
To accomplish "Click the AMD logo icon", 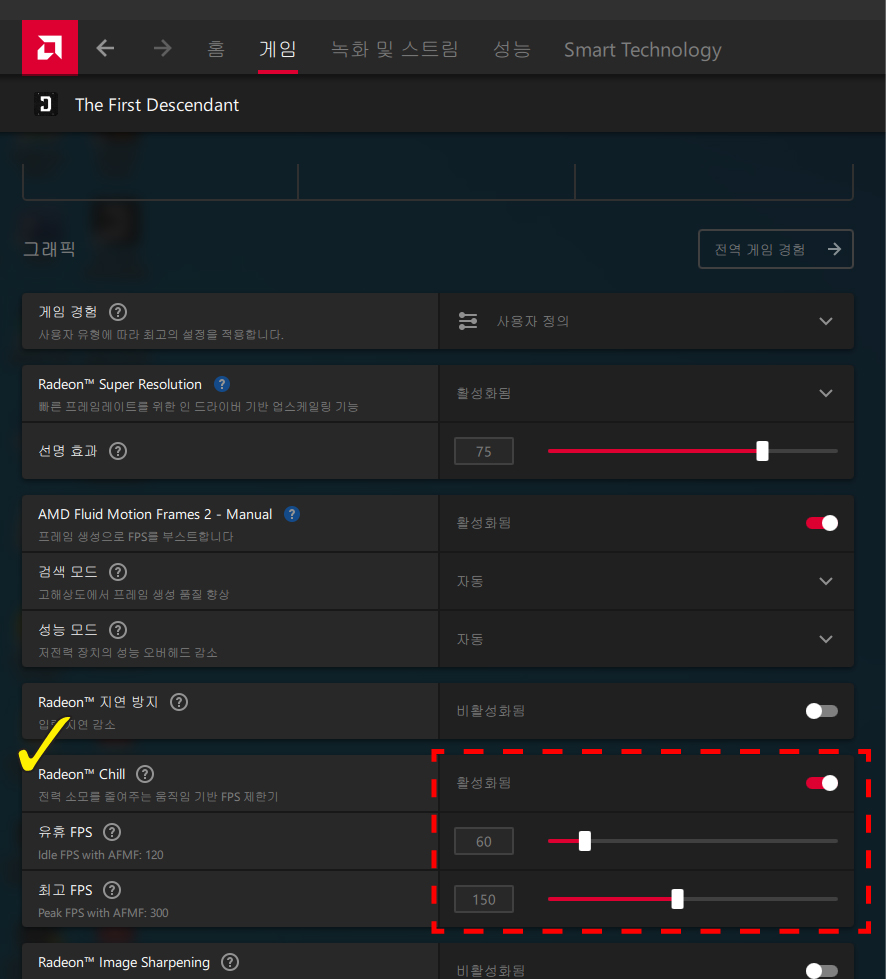I will (x=50, y=47).
